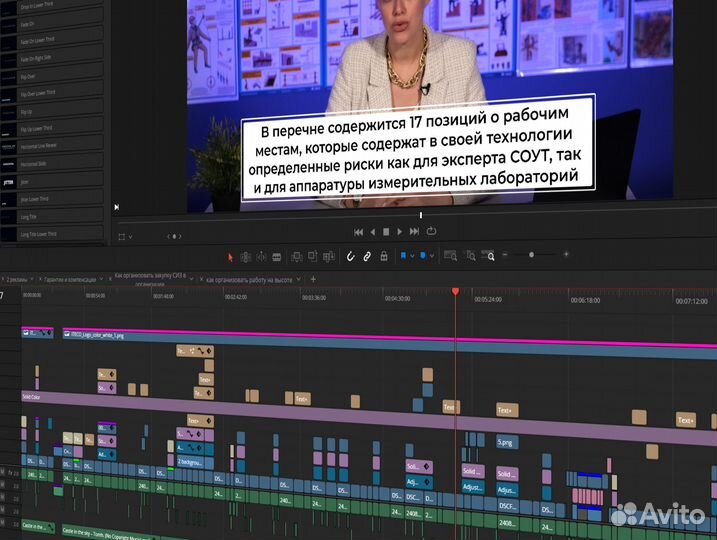Click the red playhead on timeline ruler

(x=455, y=292)
